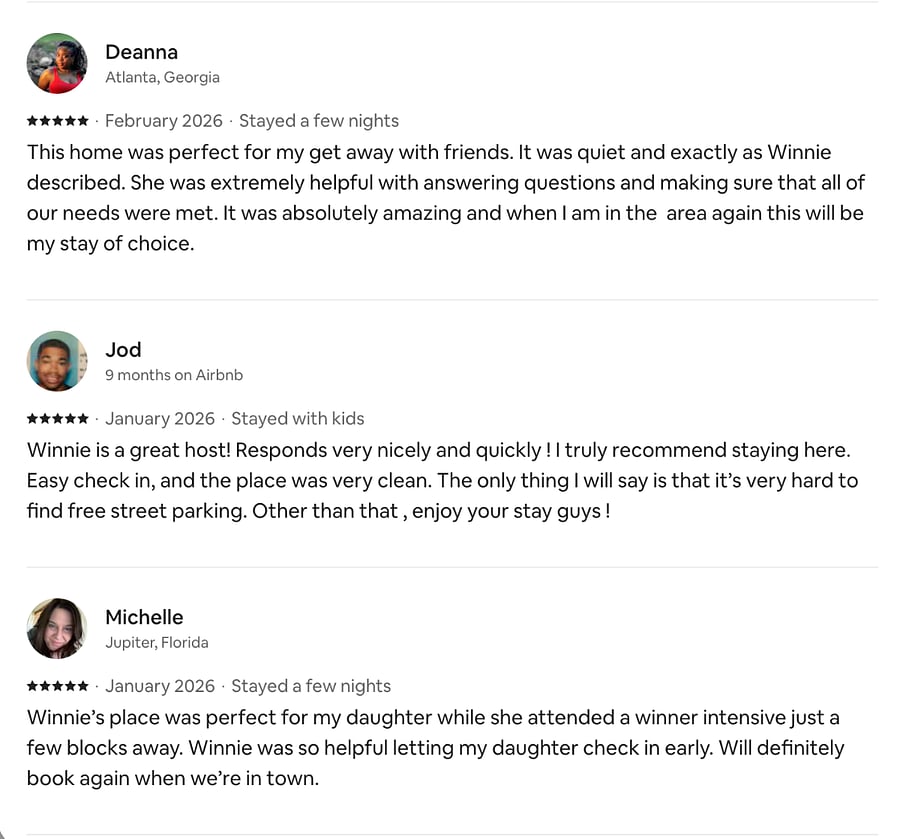
Task: Click the reviewer name Michelle
Action: coord(144,617)
